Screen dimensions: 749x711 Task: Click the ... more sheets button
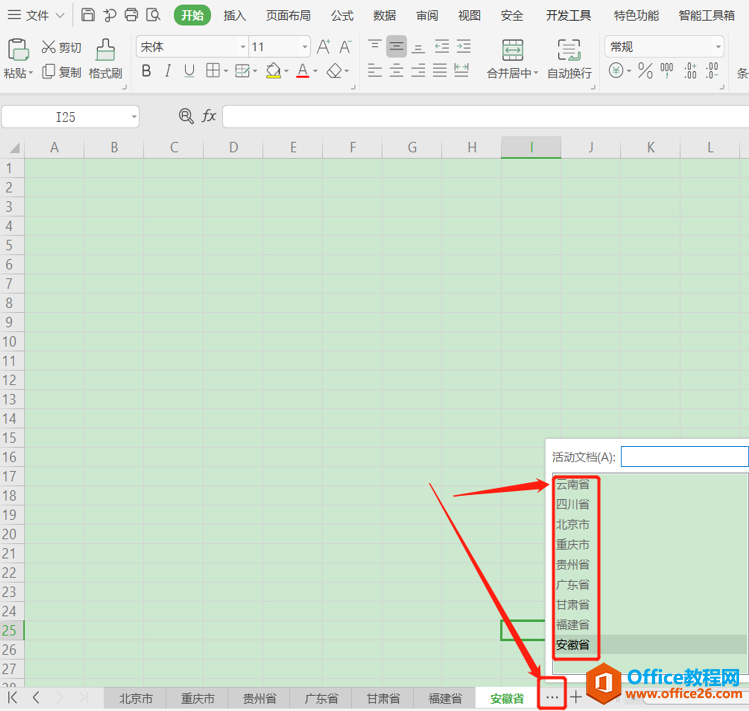(x=552, y=698)
